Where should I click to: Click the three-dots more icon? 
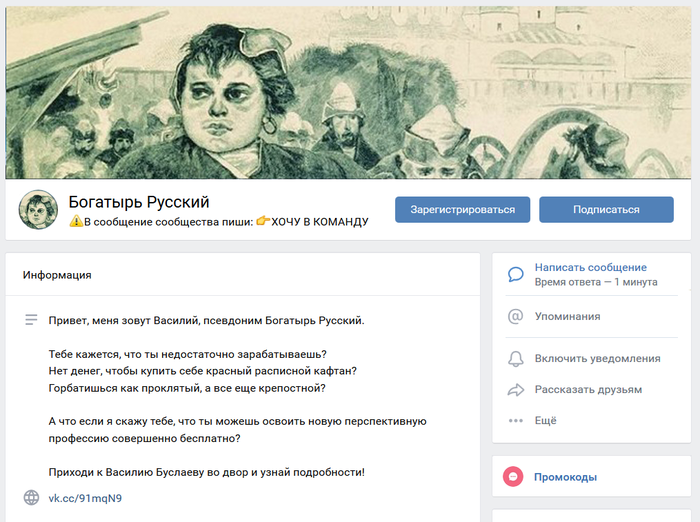pyautogui.click(x=516, y=421)
